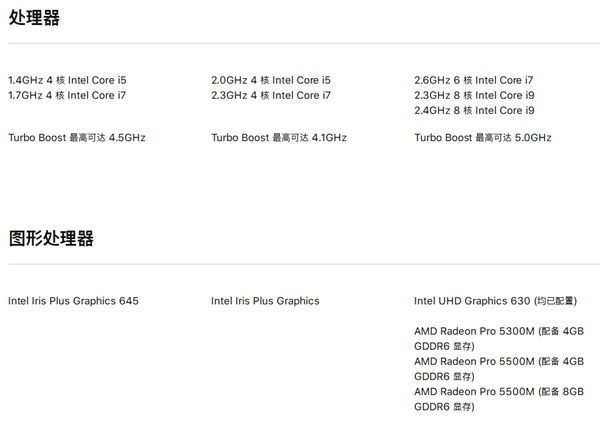
Task: Click Turbo Boost 最高可达 5.0GHz text
Action: point(482,138)
